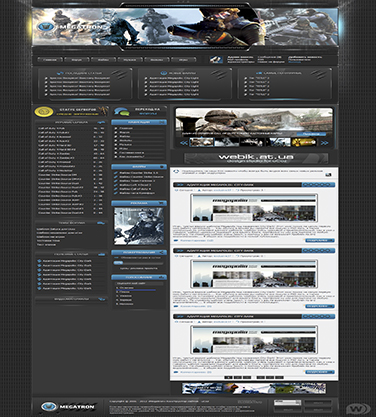This screenshot has height=417, width=376.
Task: Open the chat bubbles icon beside server status
Action: pyautogui.click(x=121, y=111)
